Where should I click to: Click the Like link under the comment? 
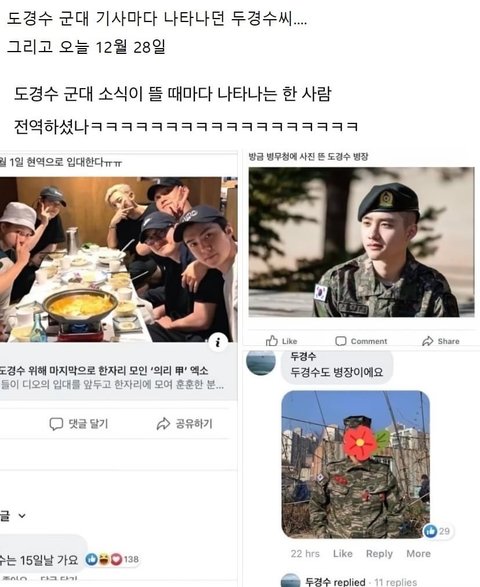(x=343, y=553)
